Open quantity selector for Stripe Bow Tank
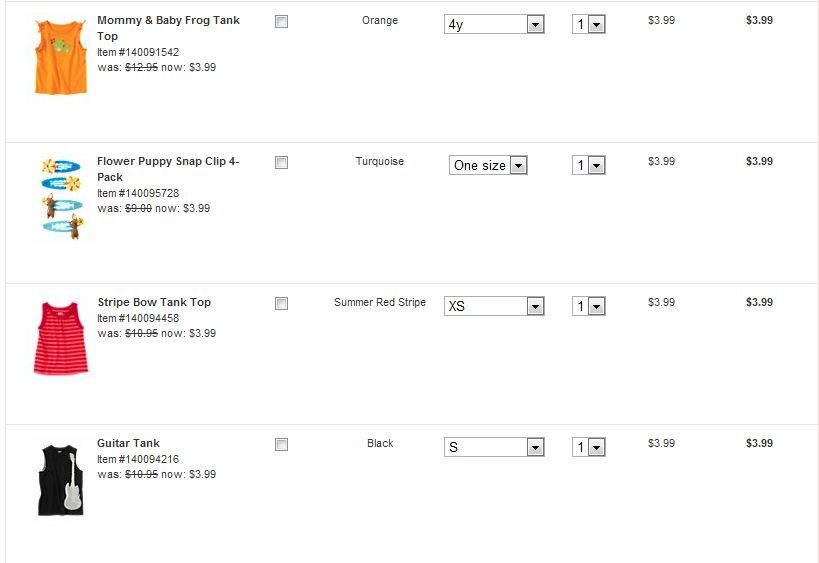The image size is (819, 563). click(x=589, y=307)
